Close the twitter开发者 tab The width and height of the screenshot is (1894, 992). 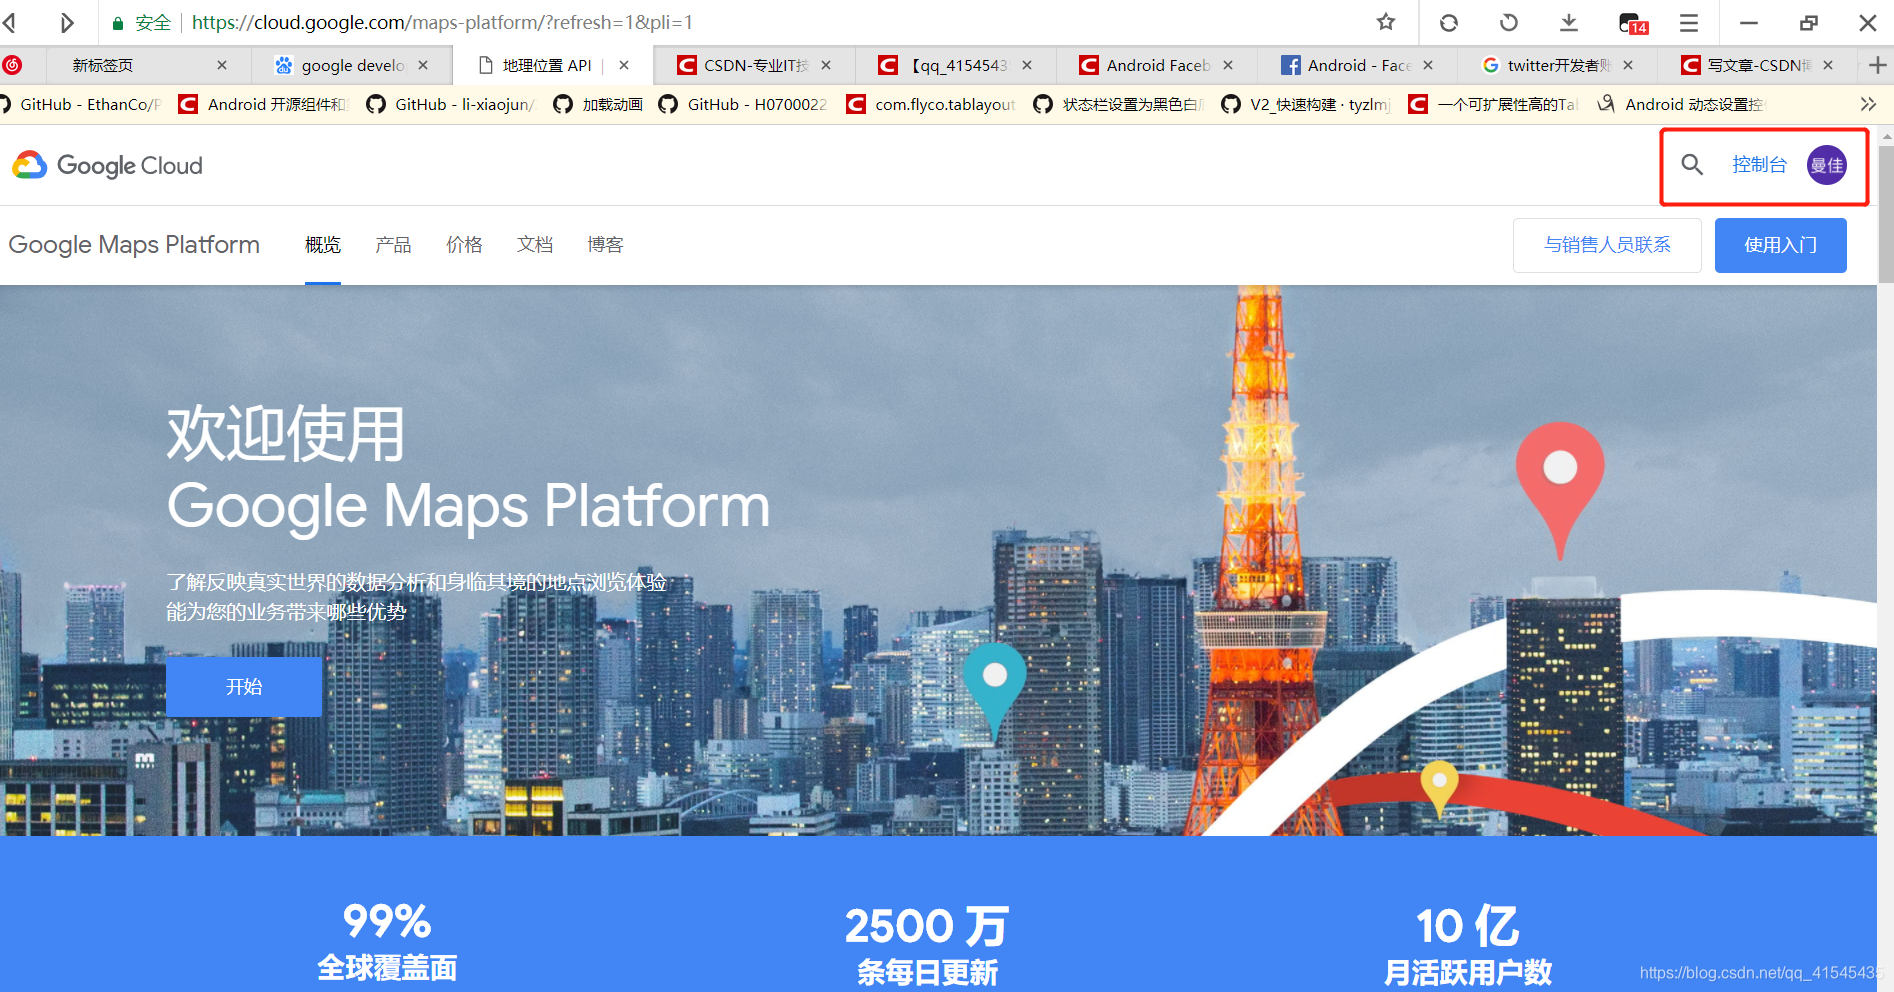(x=1628, y=65)
